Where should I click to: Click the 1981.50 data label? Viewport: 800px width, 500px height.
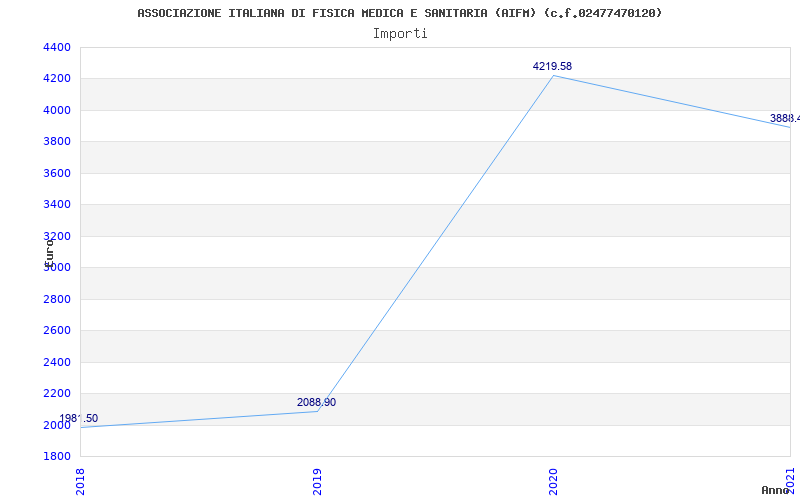tap(78, 419)
